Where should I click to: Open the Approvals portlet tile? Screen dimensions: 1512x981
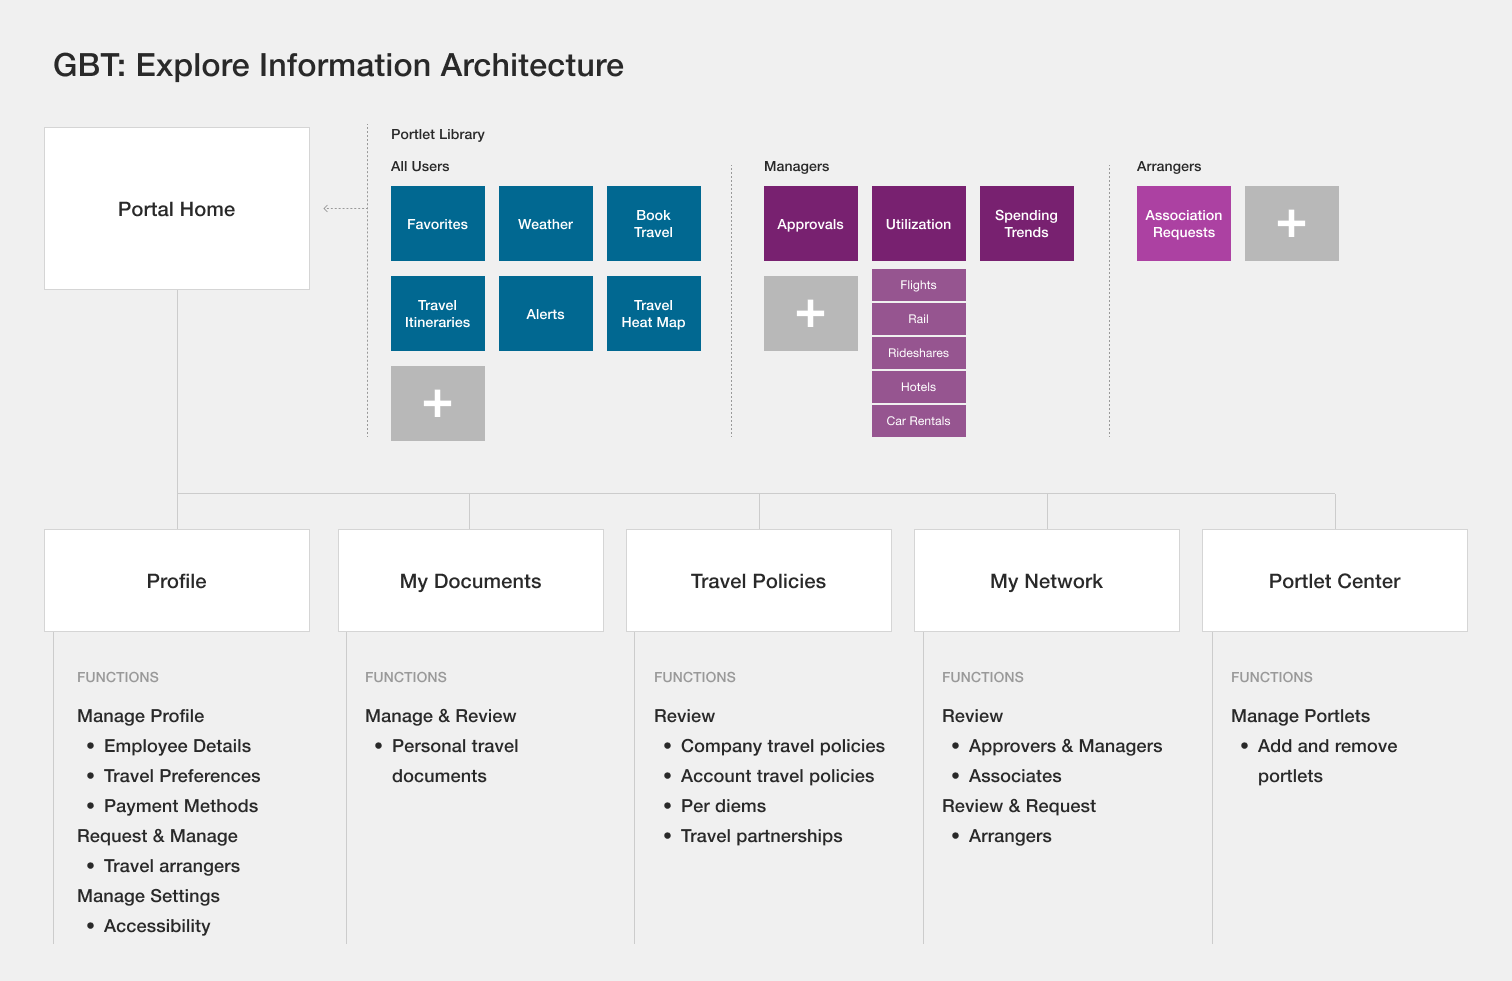(811, 224)
